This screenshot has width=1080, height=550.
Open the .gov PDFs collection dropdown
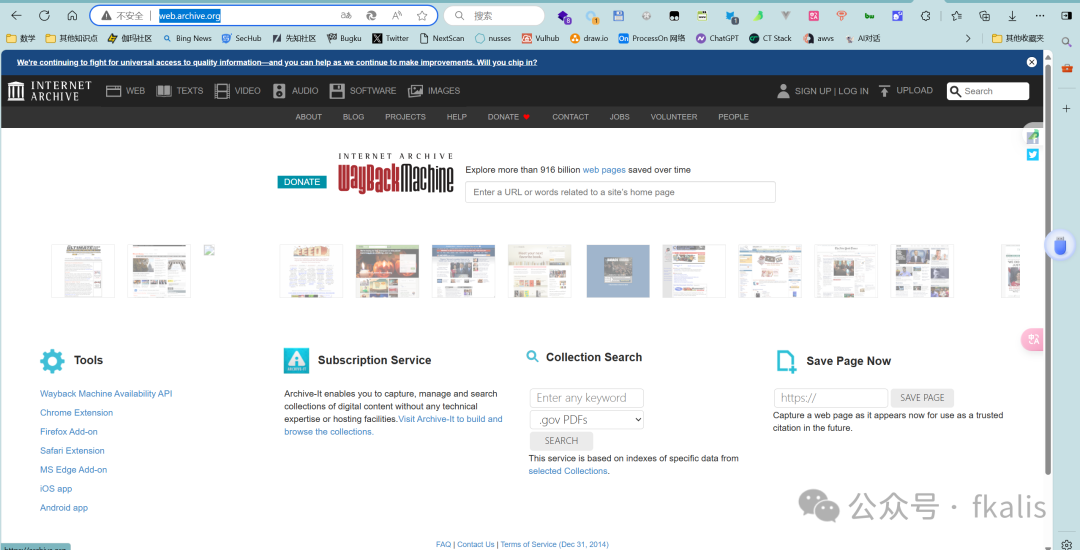point(587,419)
